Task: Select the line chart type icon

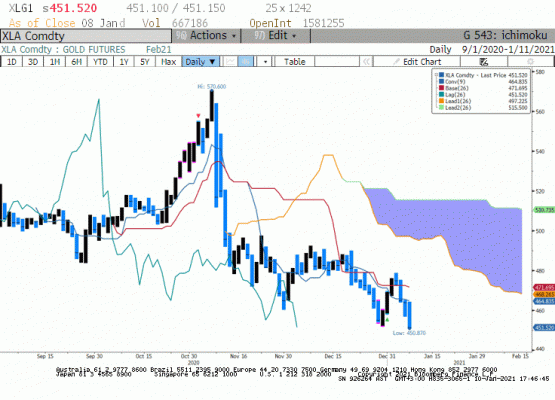Action: click(230, 62)
